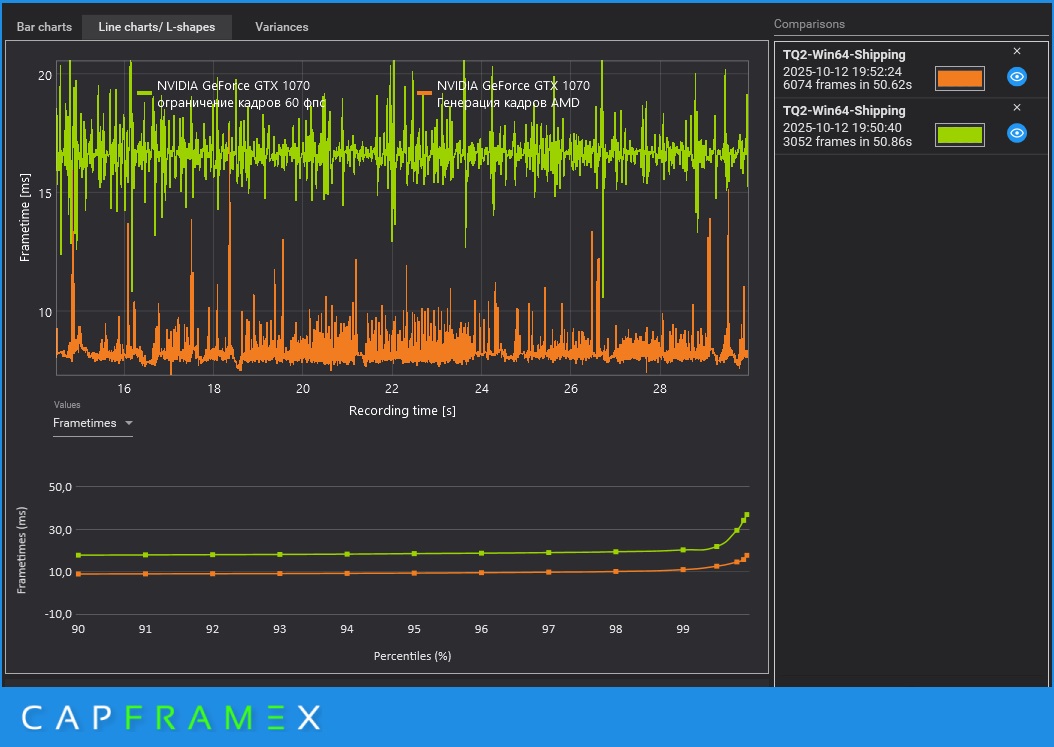Click the 99 percentile axis tick label
Screen dimensions: 1054x747
[682, 629]
